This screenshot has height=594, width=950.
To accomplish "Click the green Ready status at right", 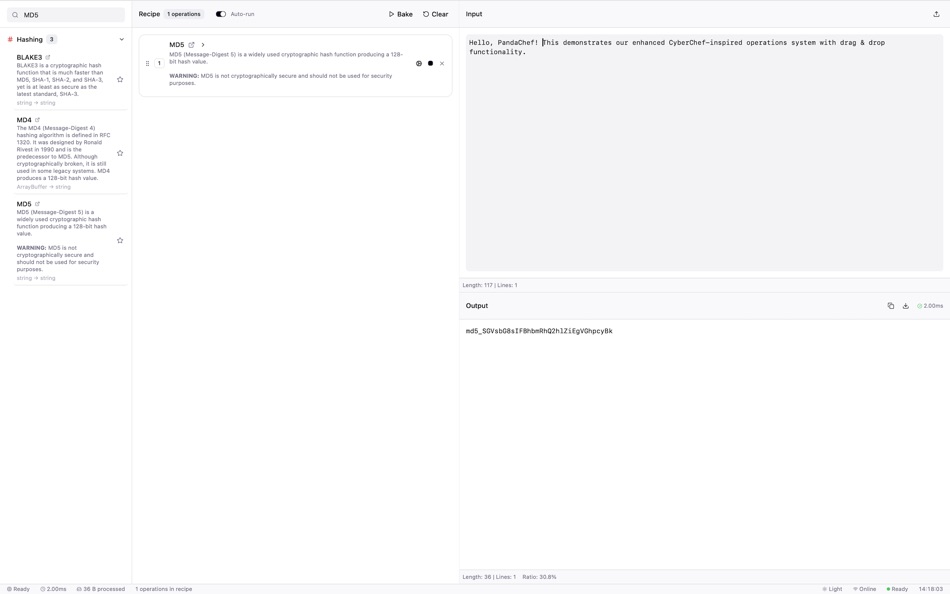I will (x=897, y=589).
